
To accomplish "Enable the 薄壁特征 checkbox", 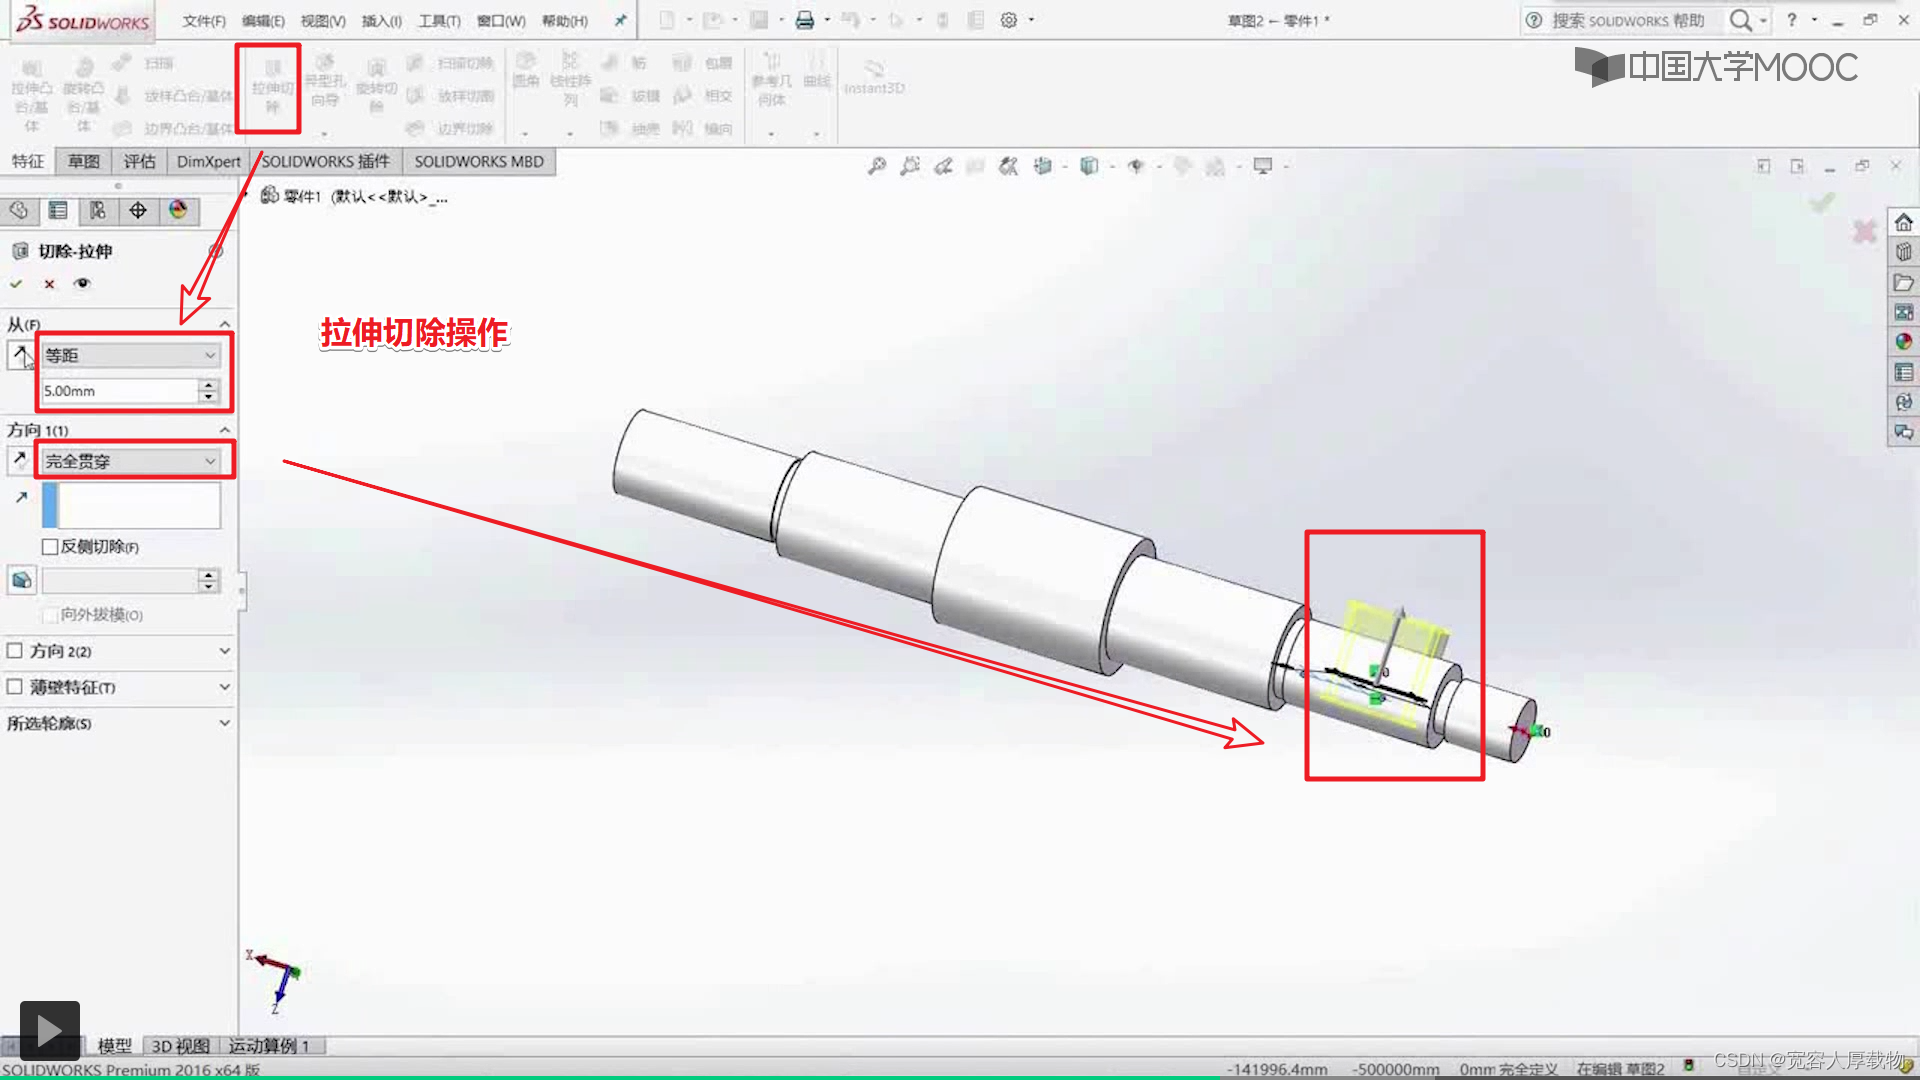I will click(15, 687).
